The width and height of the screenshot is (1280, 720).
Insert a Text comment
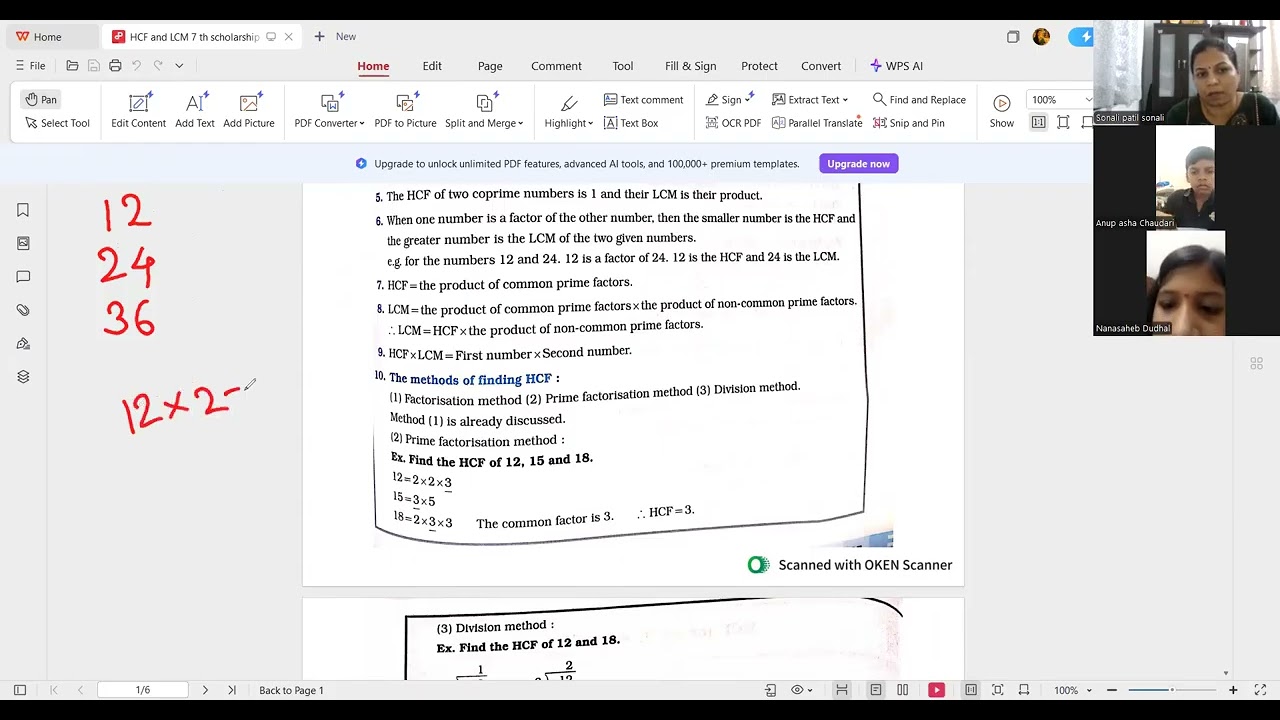[643, 99]
